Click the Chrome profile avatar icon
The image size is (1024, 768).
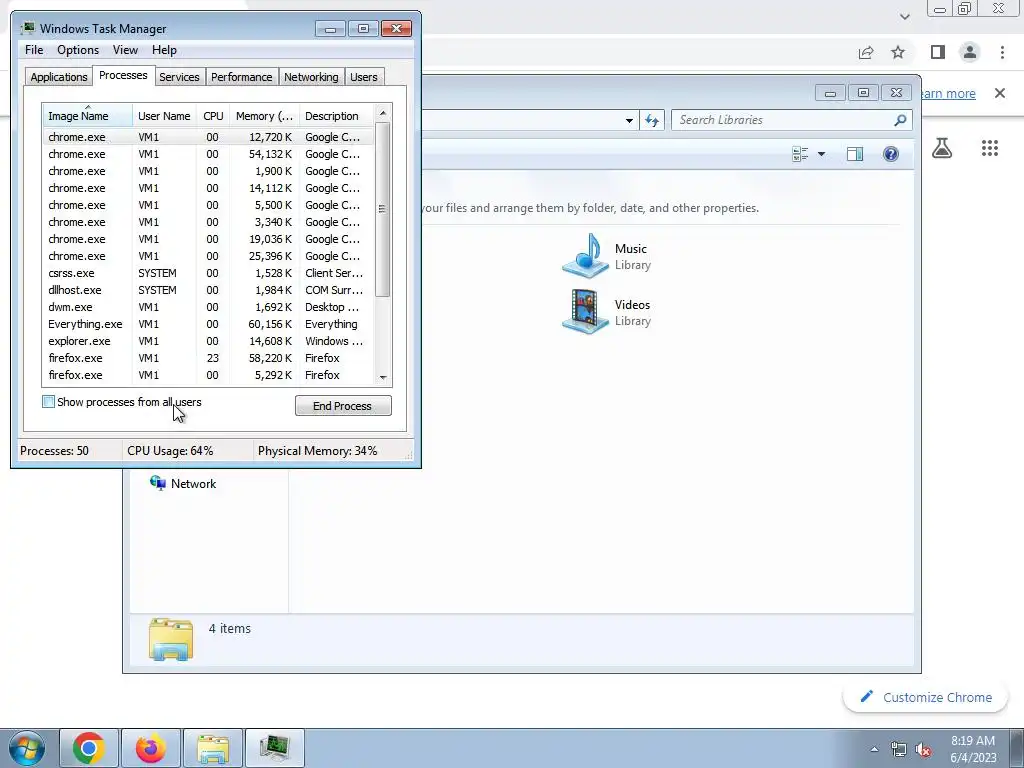point(970,52)
